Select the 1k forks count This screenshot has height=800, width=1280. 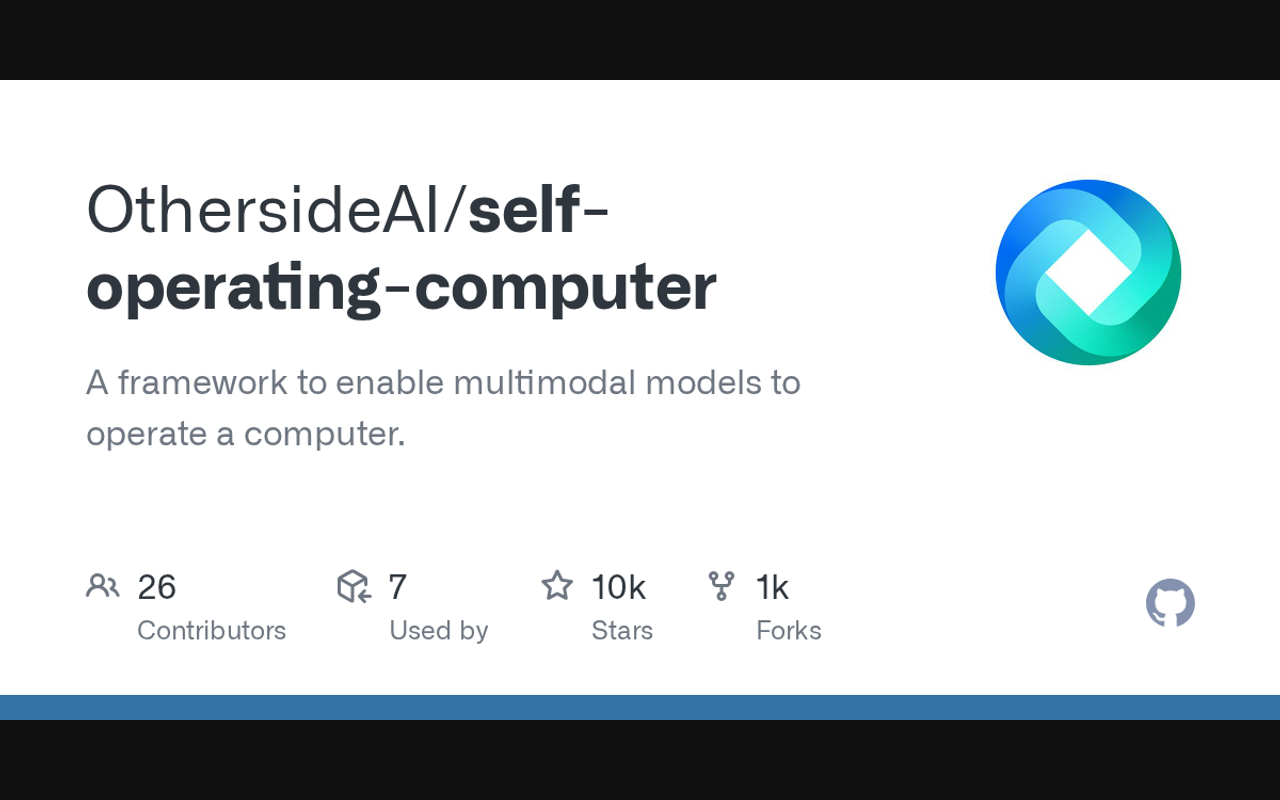coord(772,587)
